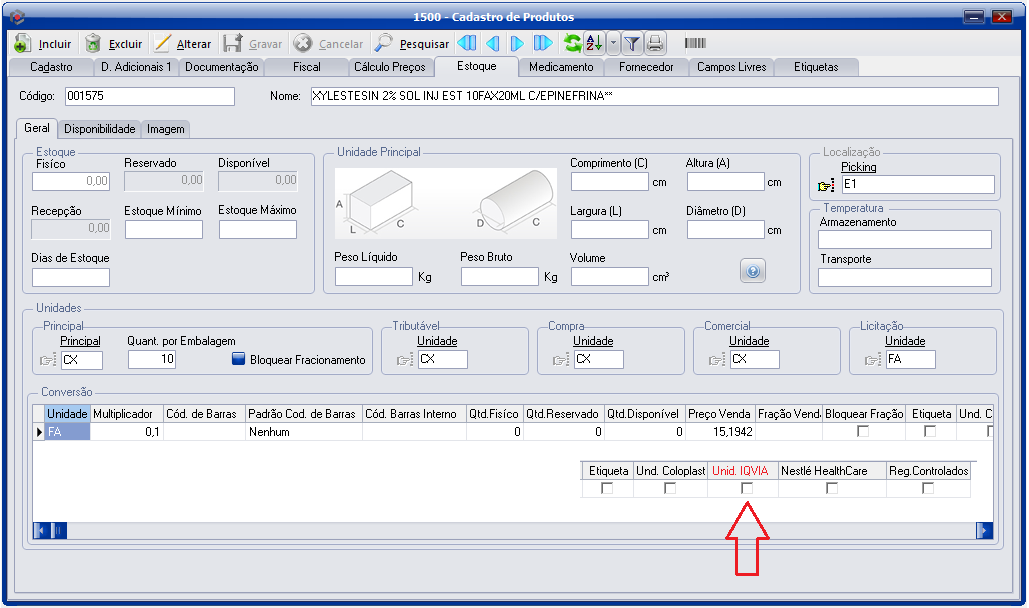Click the green refresh icon
This screenshot has height=608, width=1029.
(x=573, y=44)
